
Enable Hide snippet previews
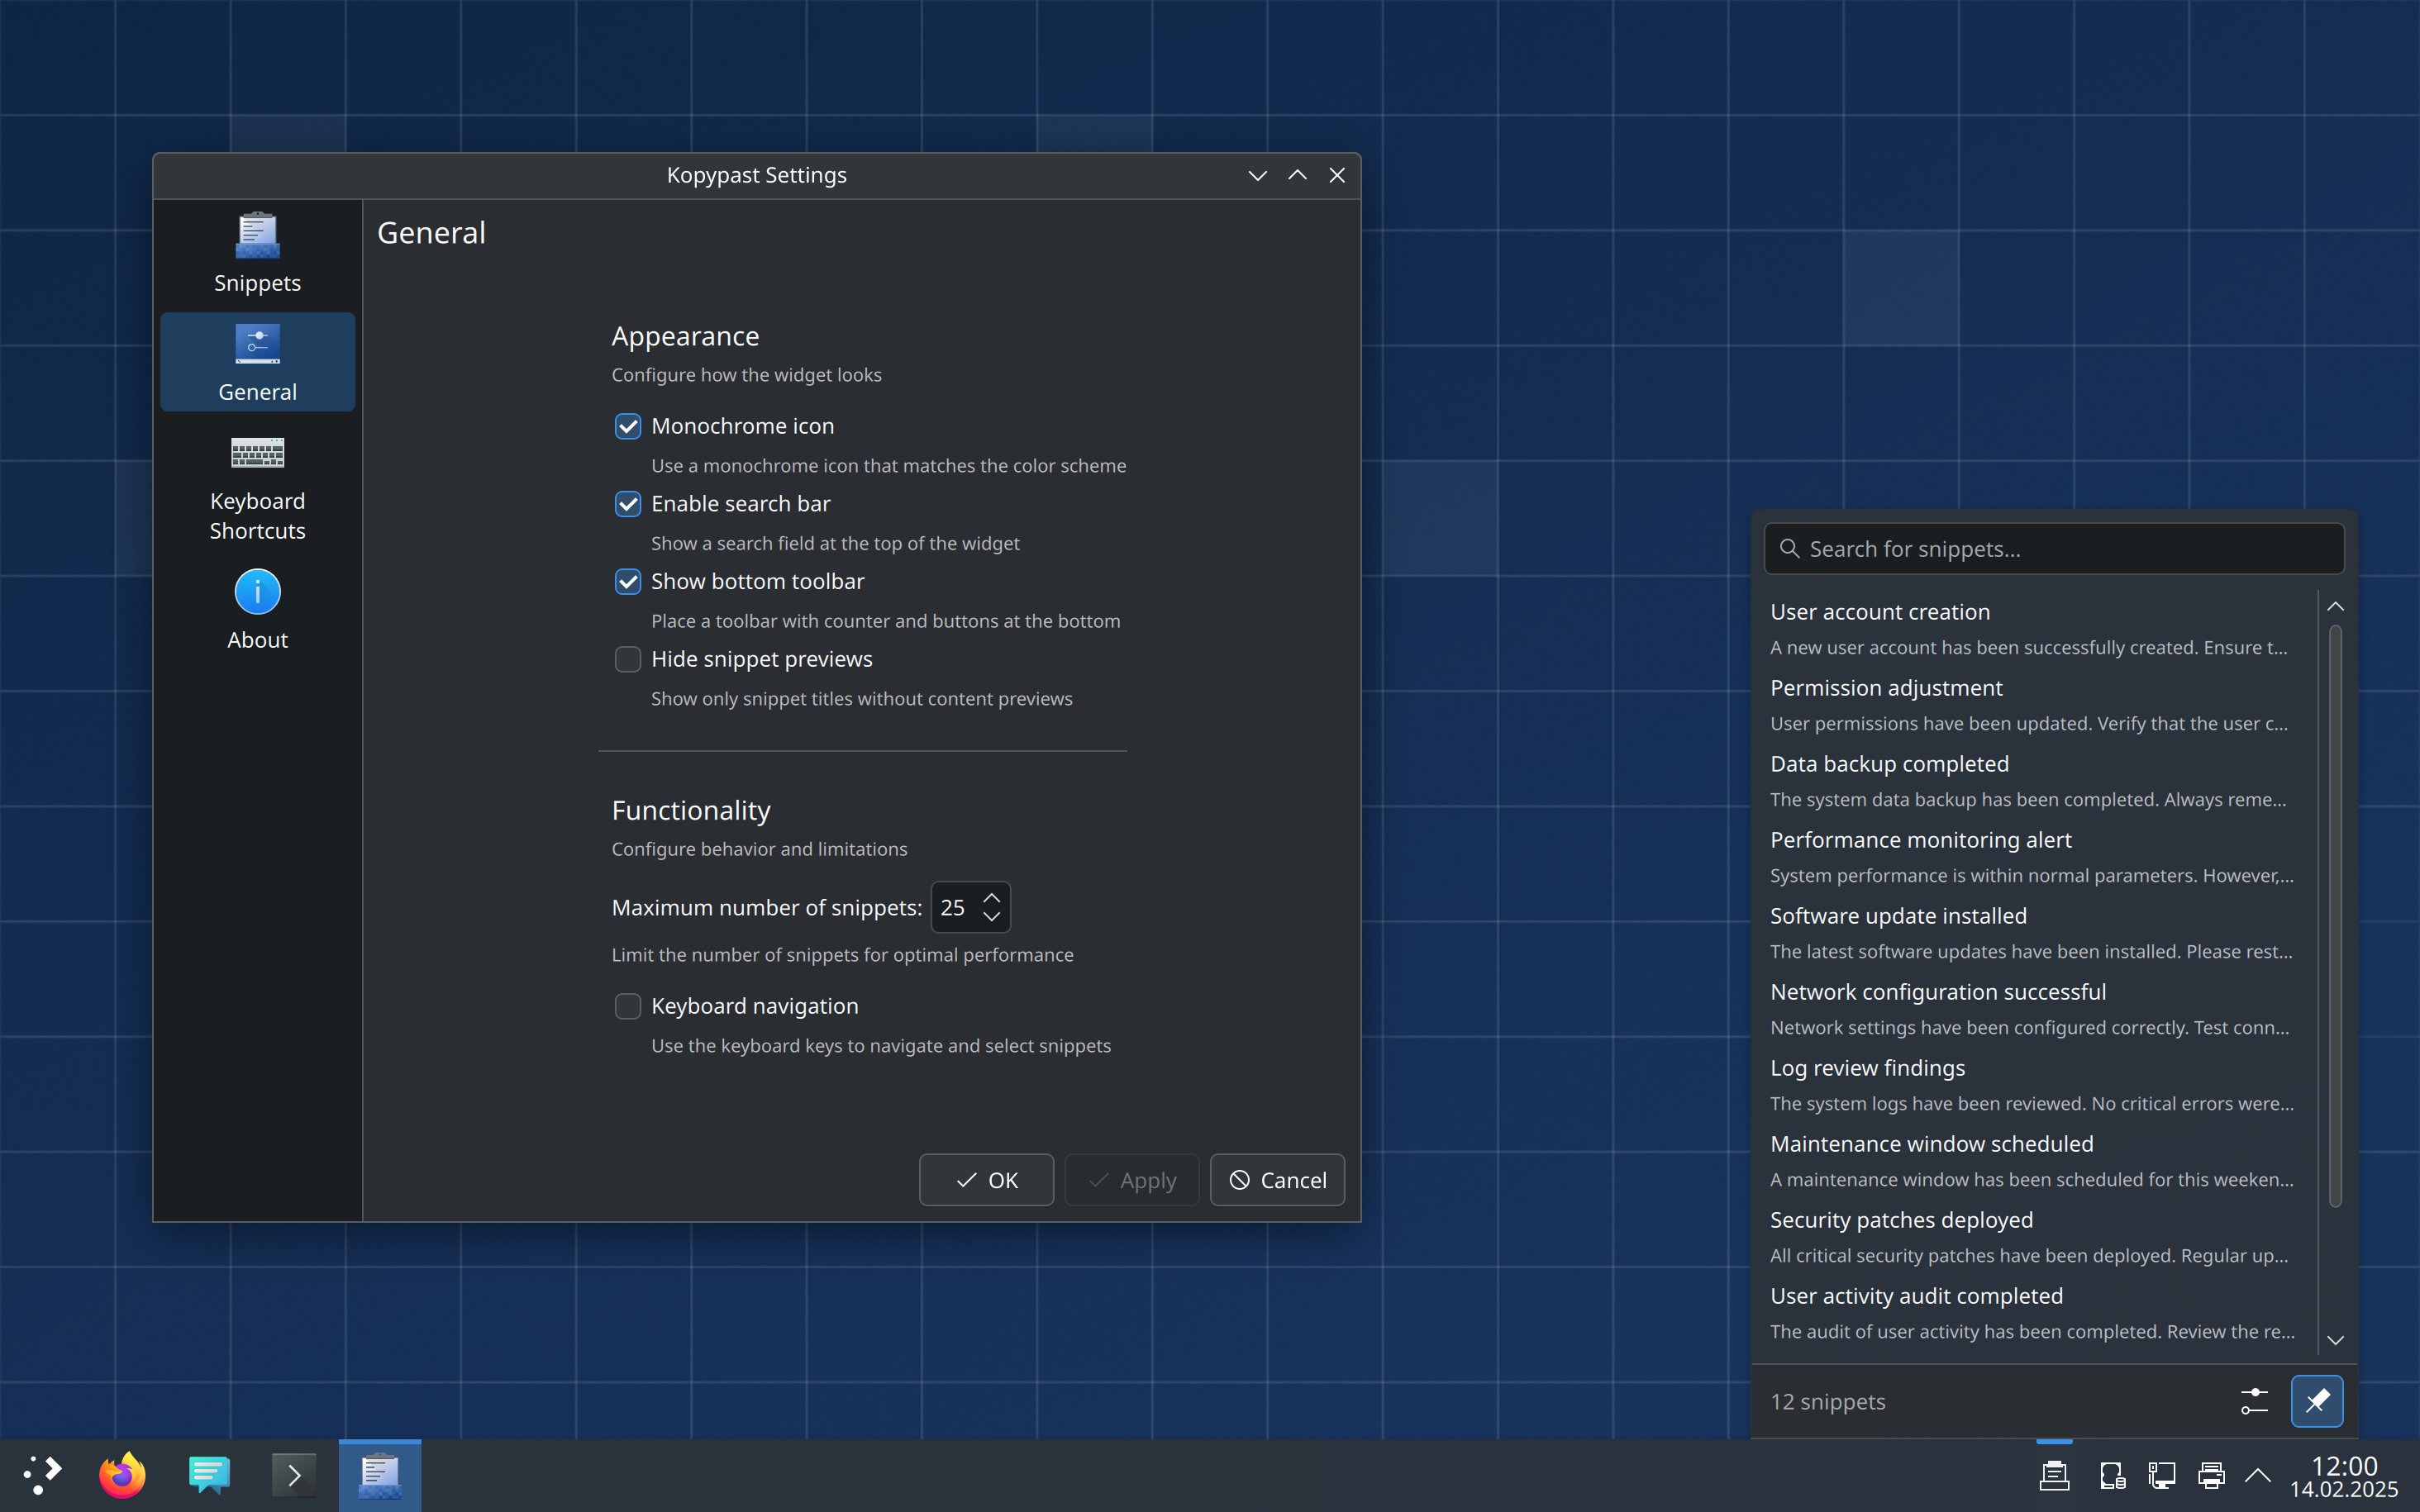point(628,659)
